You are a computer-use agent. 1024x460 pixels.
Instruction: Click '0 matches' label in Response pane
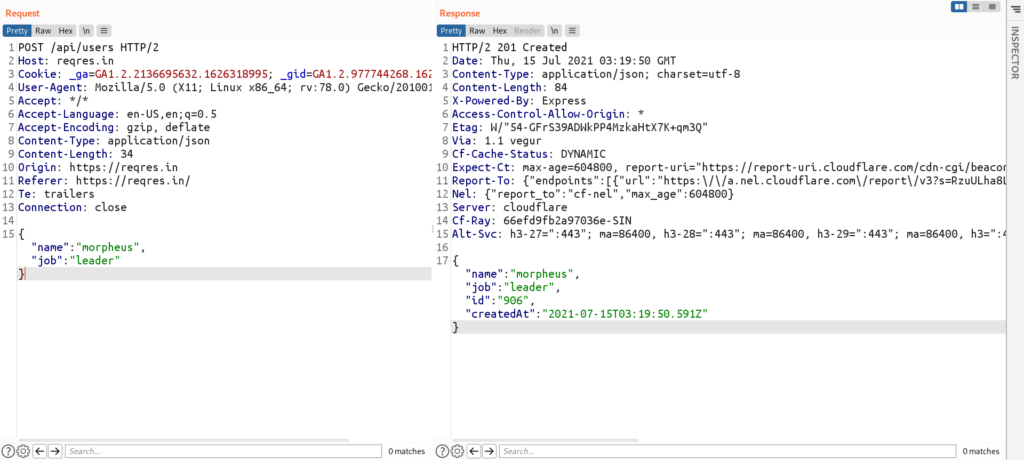tap(980, 452)
